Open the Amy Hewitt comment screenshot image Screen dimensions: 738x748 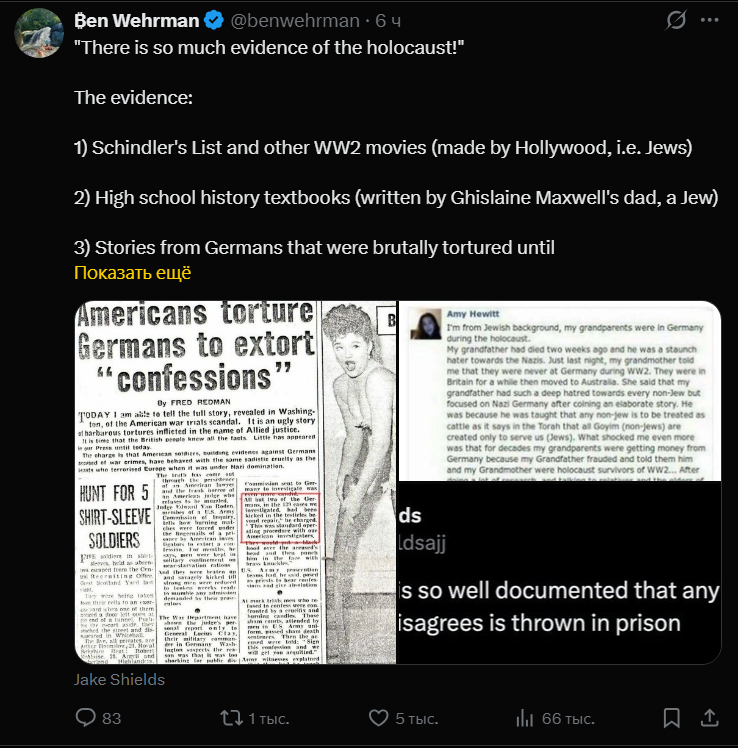click(560, 391)
